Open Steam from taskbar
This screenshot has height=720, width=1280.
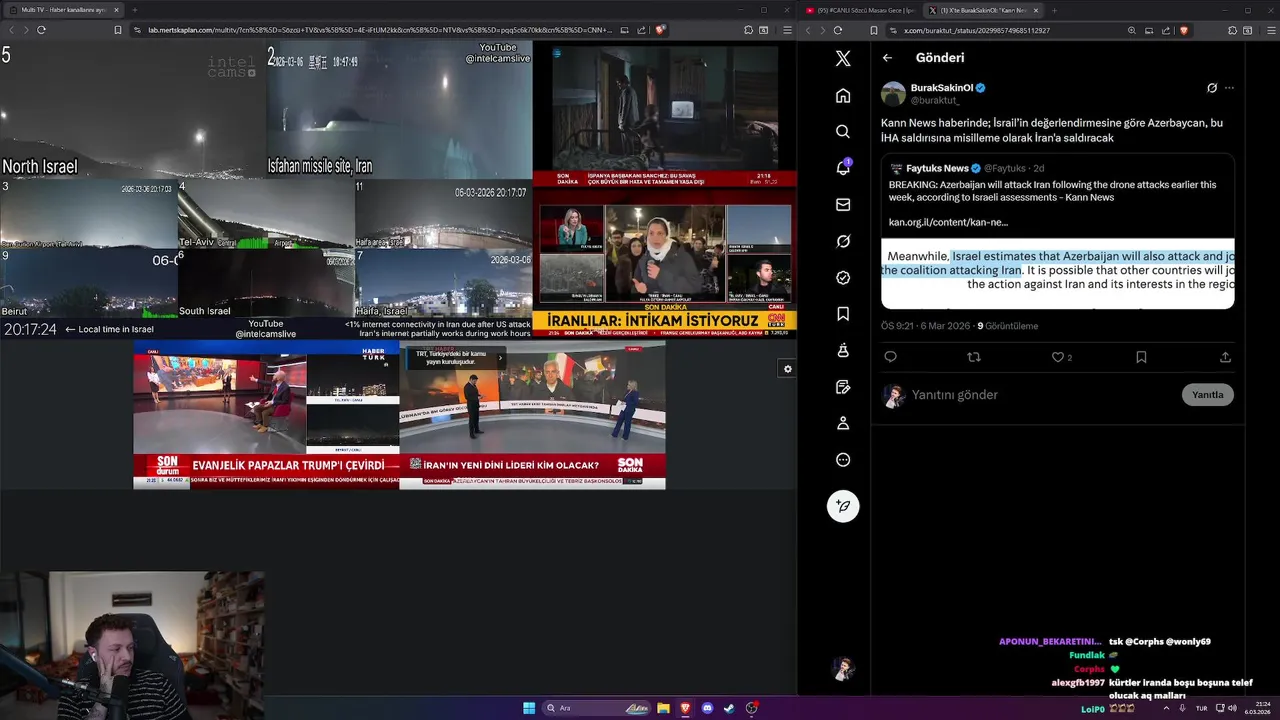[x=729, y=708]
